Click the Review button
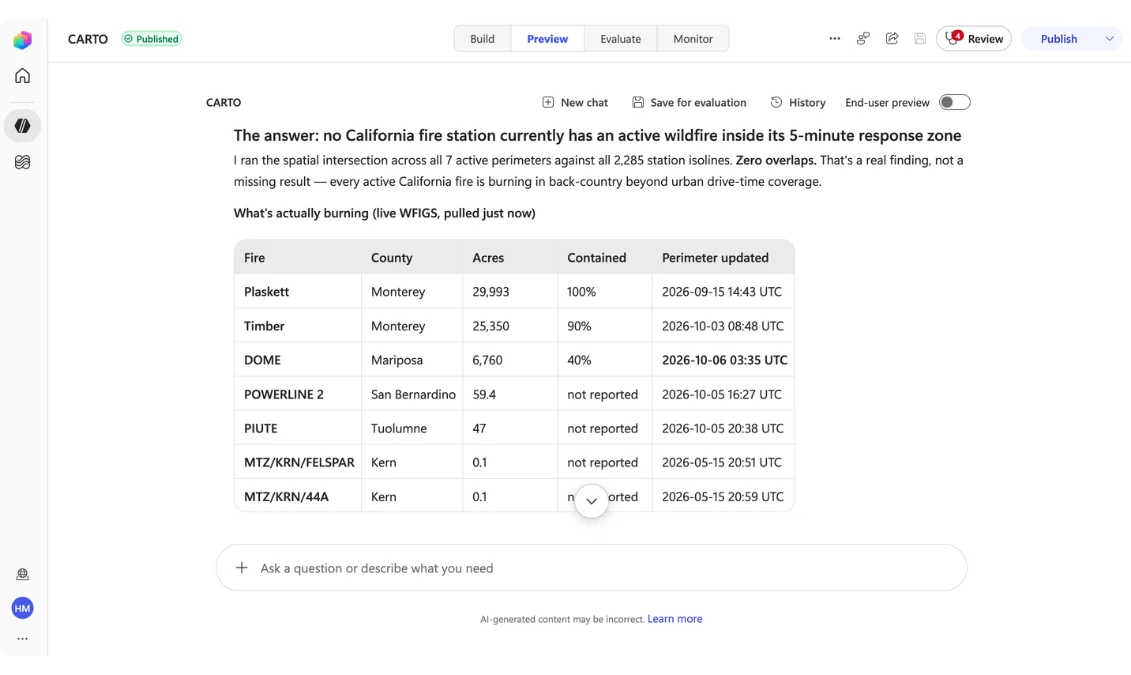The height and width of the screenshot is (675, 1131). [974, 39]
